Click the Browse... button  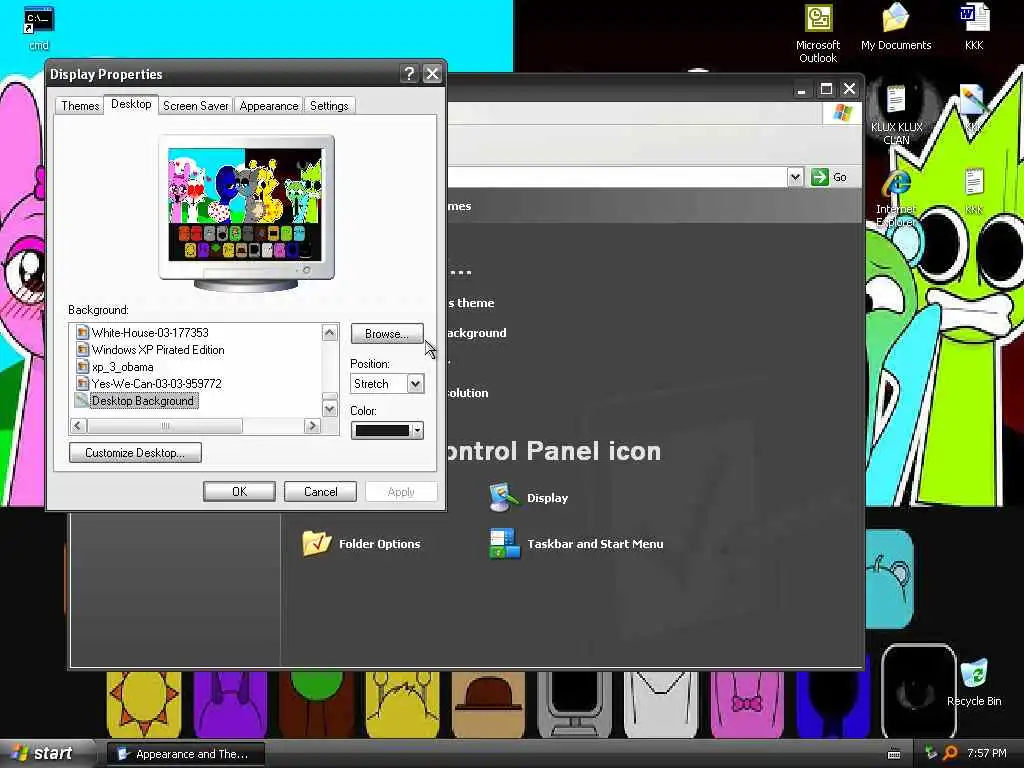(387, 334)
